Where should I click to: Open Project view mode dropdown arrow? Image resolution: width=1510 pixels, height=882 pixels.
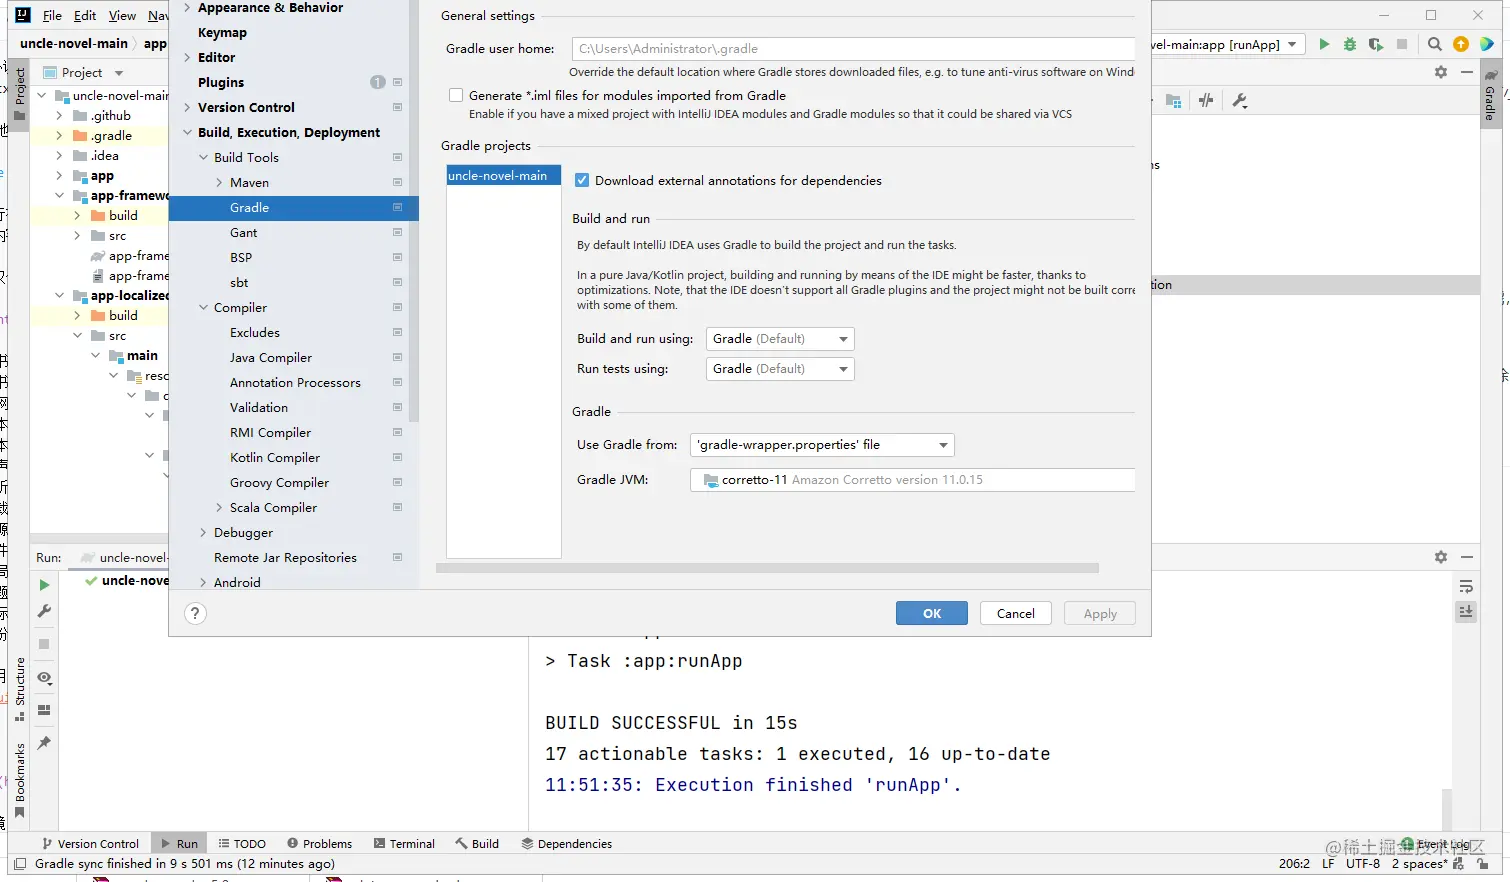tap(119, 73)
